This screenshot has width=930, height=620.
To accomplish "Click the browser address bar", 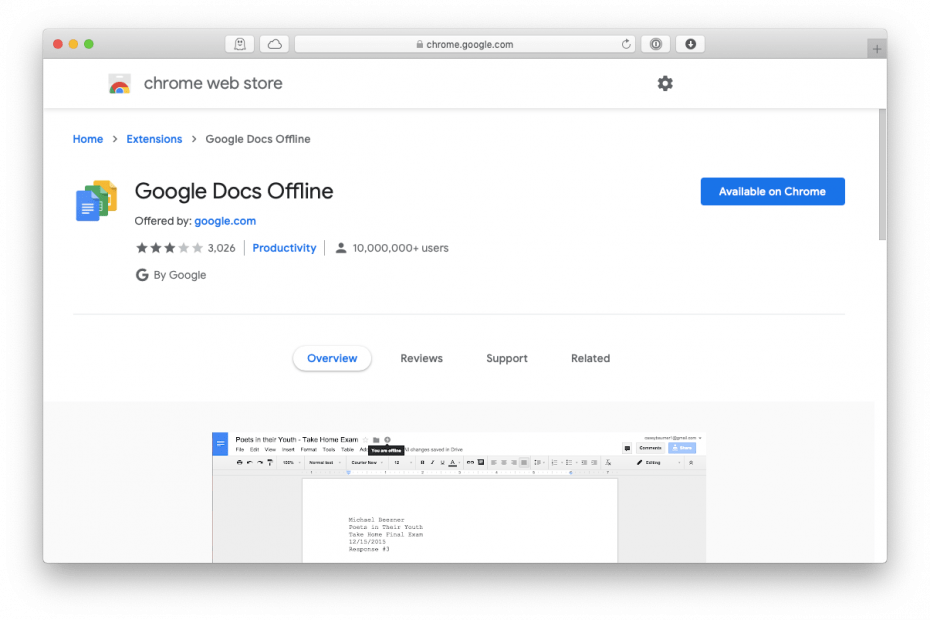I will click(x=463, y=43).
